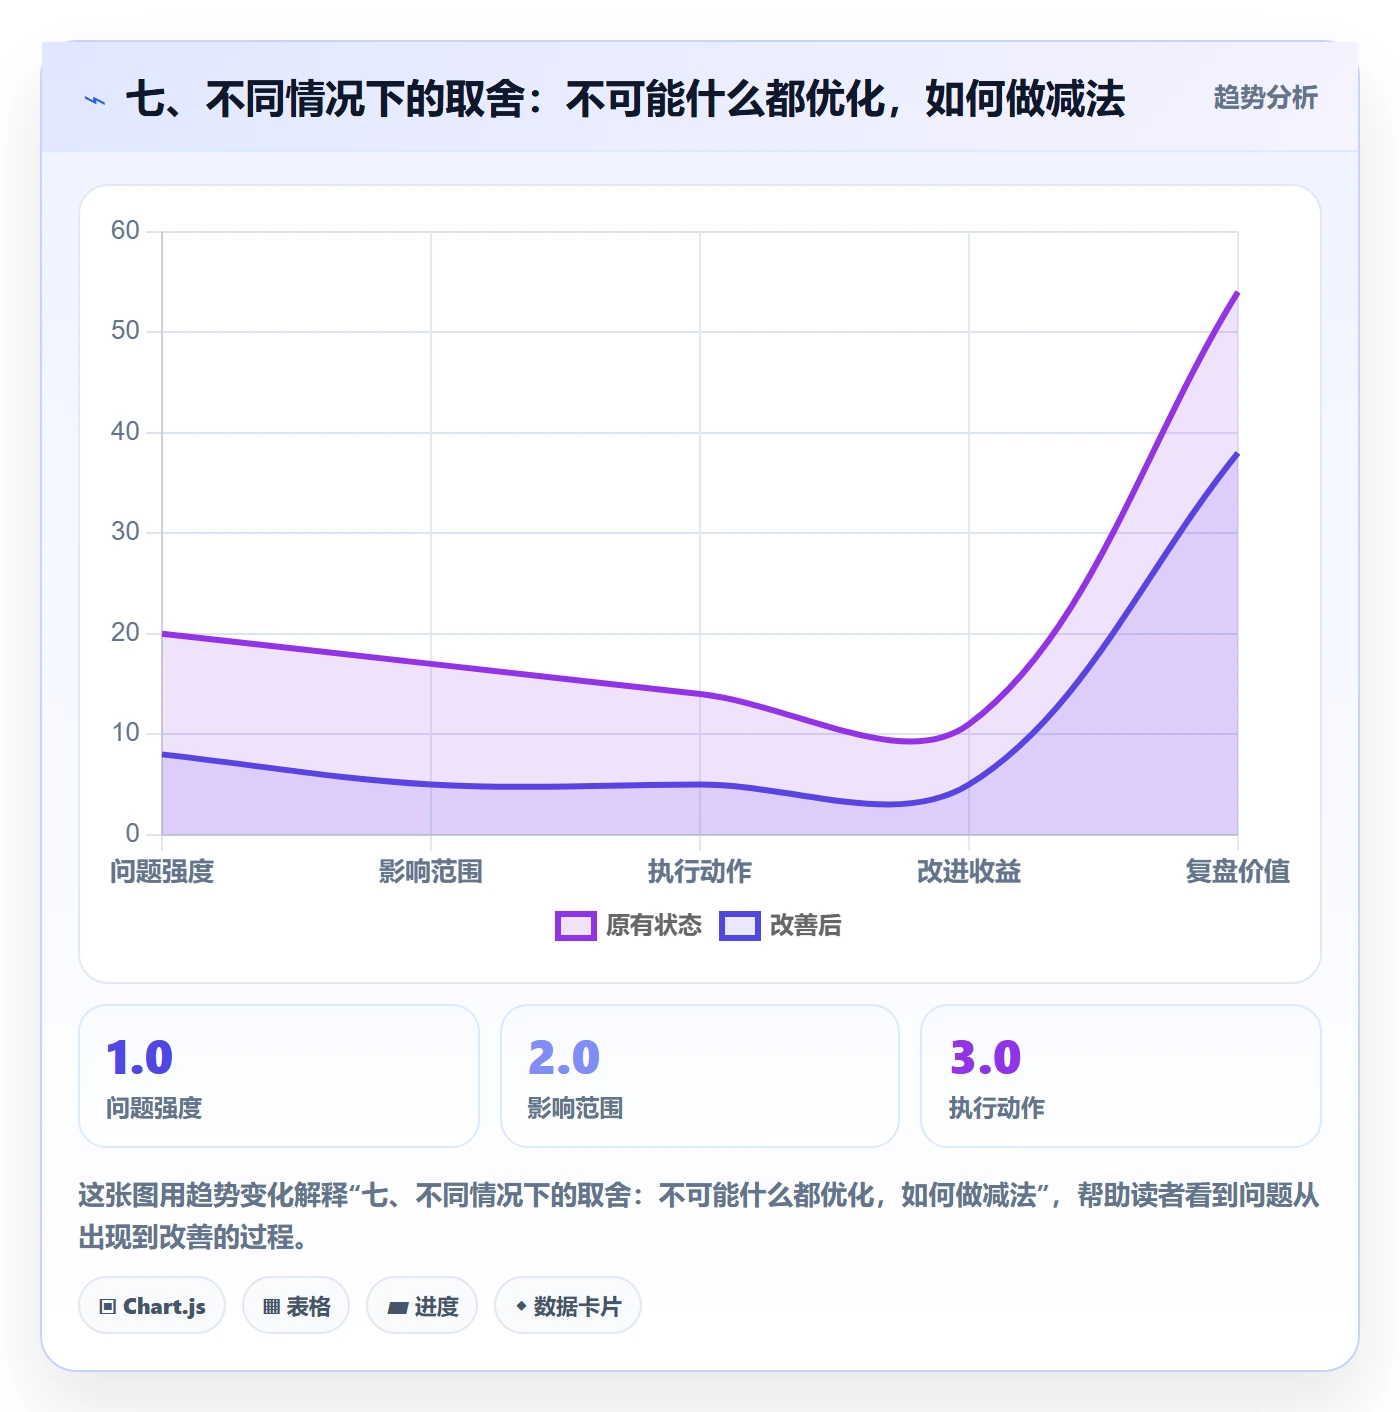Click the 改善后 legend label

(805, 925)
